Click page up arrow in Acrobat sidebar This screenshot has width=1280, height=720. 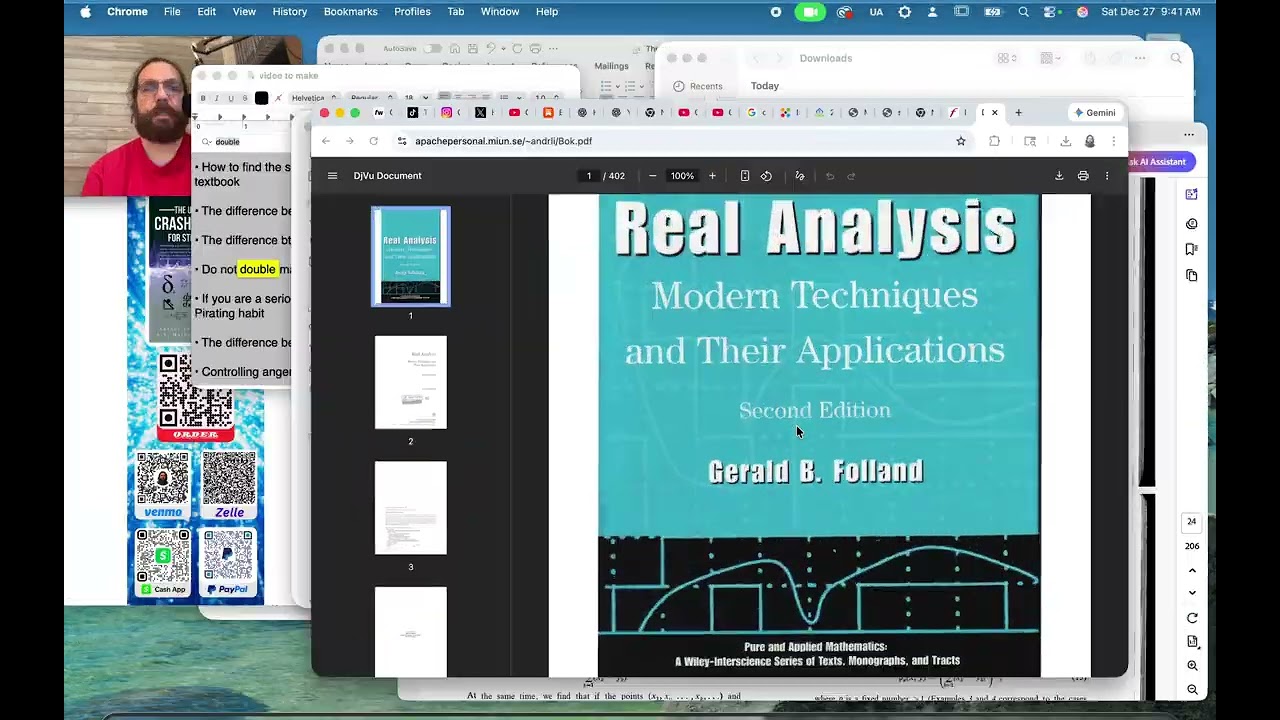(x=1192, y=570)
